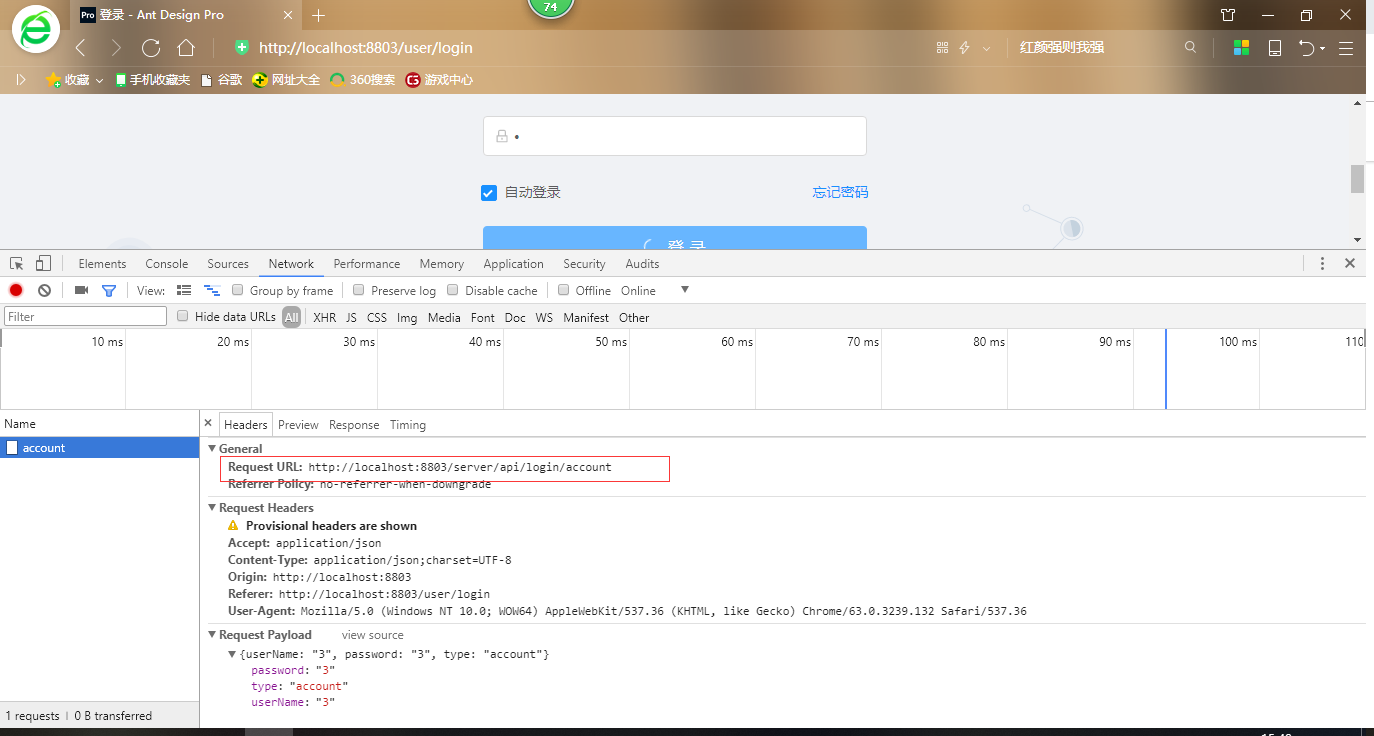Uncheck the 自动登录 auto-login checkbox
This screenshot has width=1374, height=736.
point(488,192)
